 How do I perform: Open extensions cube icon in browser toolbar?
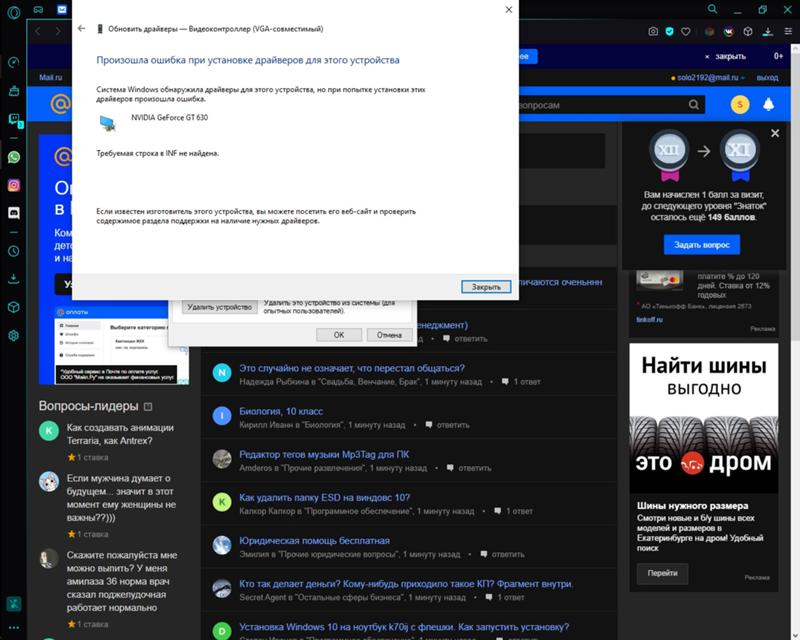point(747,32)
